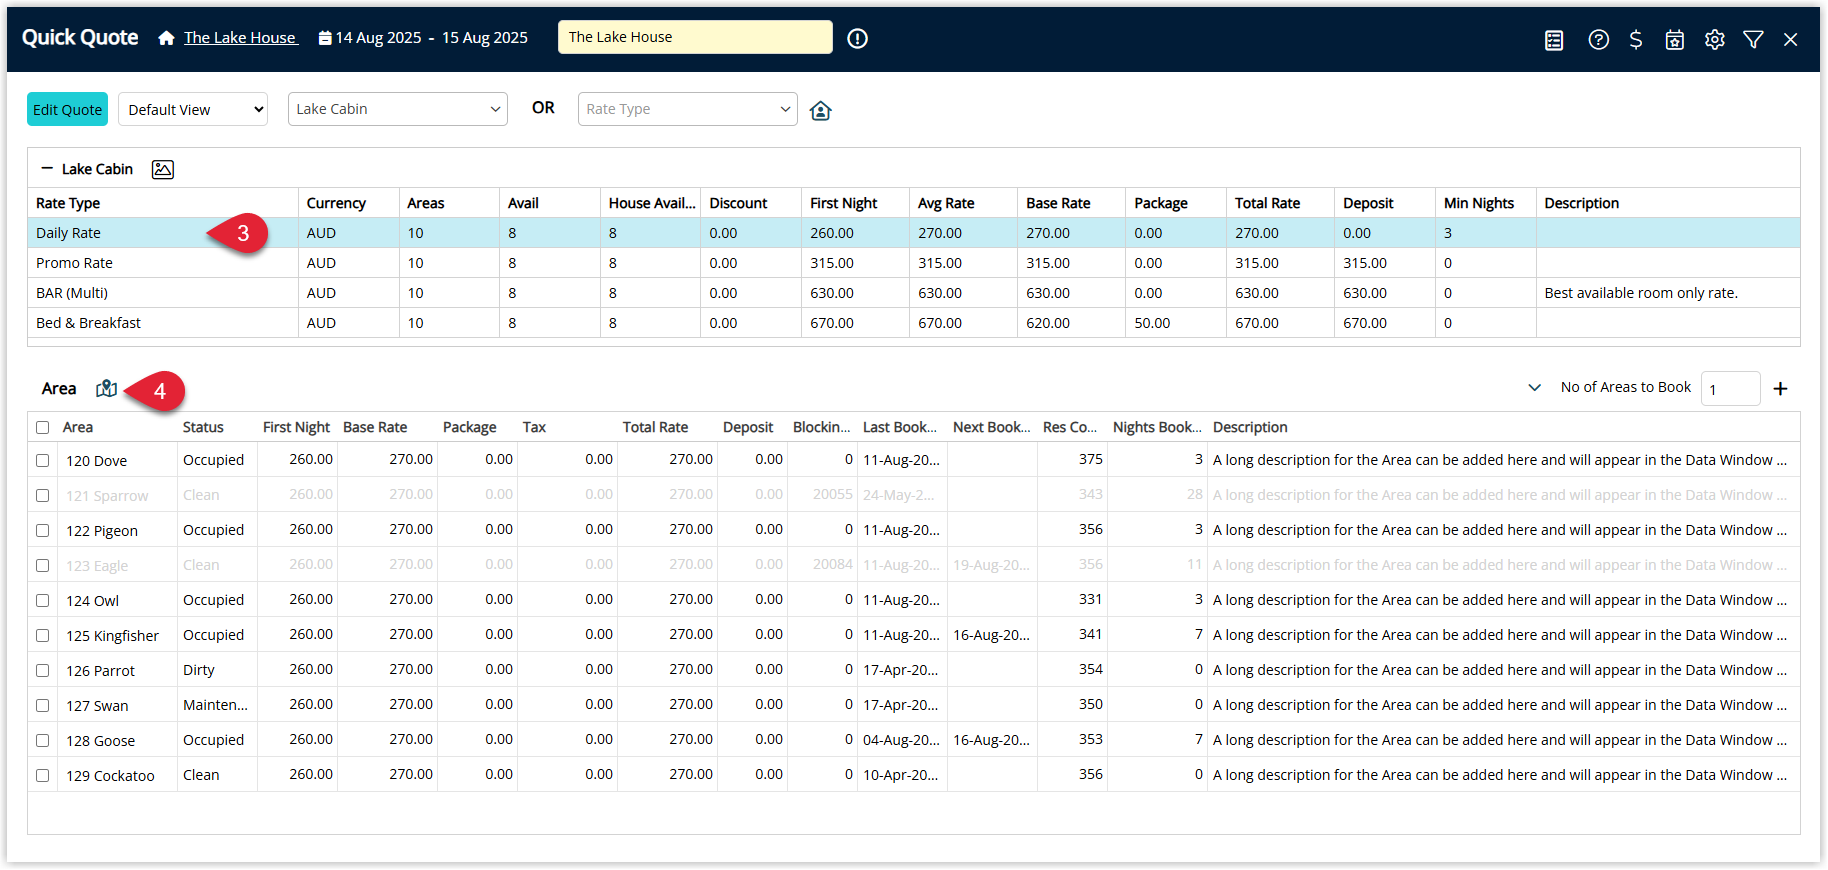Image resolution: width=1828 pixels, height=870 pixels.
Task: Expand the chevron beside No of Areas to Book
Action: (1535, 388)
